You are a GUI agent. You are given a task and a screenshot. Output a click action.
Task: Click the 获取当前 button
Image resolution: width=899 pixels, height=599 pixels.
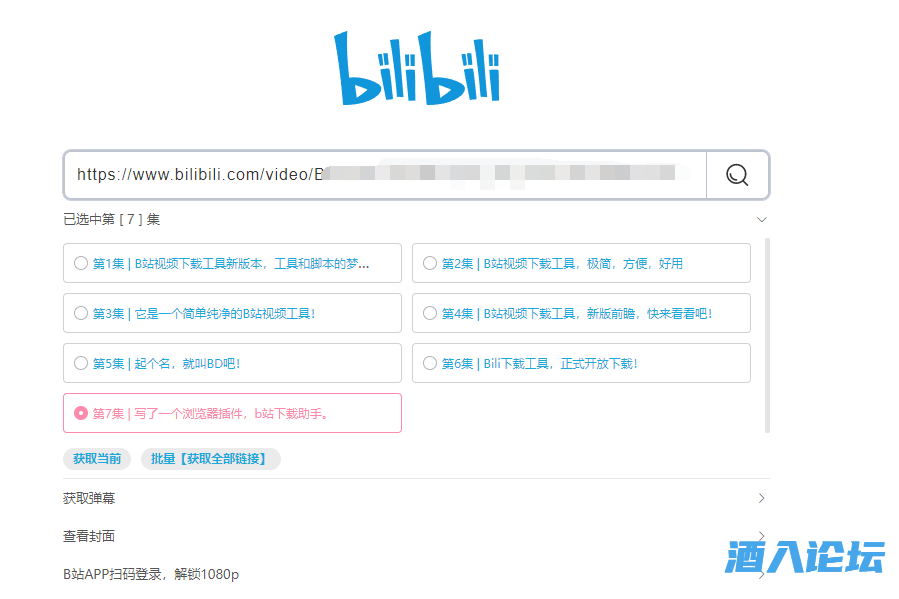(97, 459)
